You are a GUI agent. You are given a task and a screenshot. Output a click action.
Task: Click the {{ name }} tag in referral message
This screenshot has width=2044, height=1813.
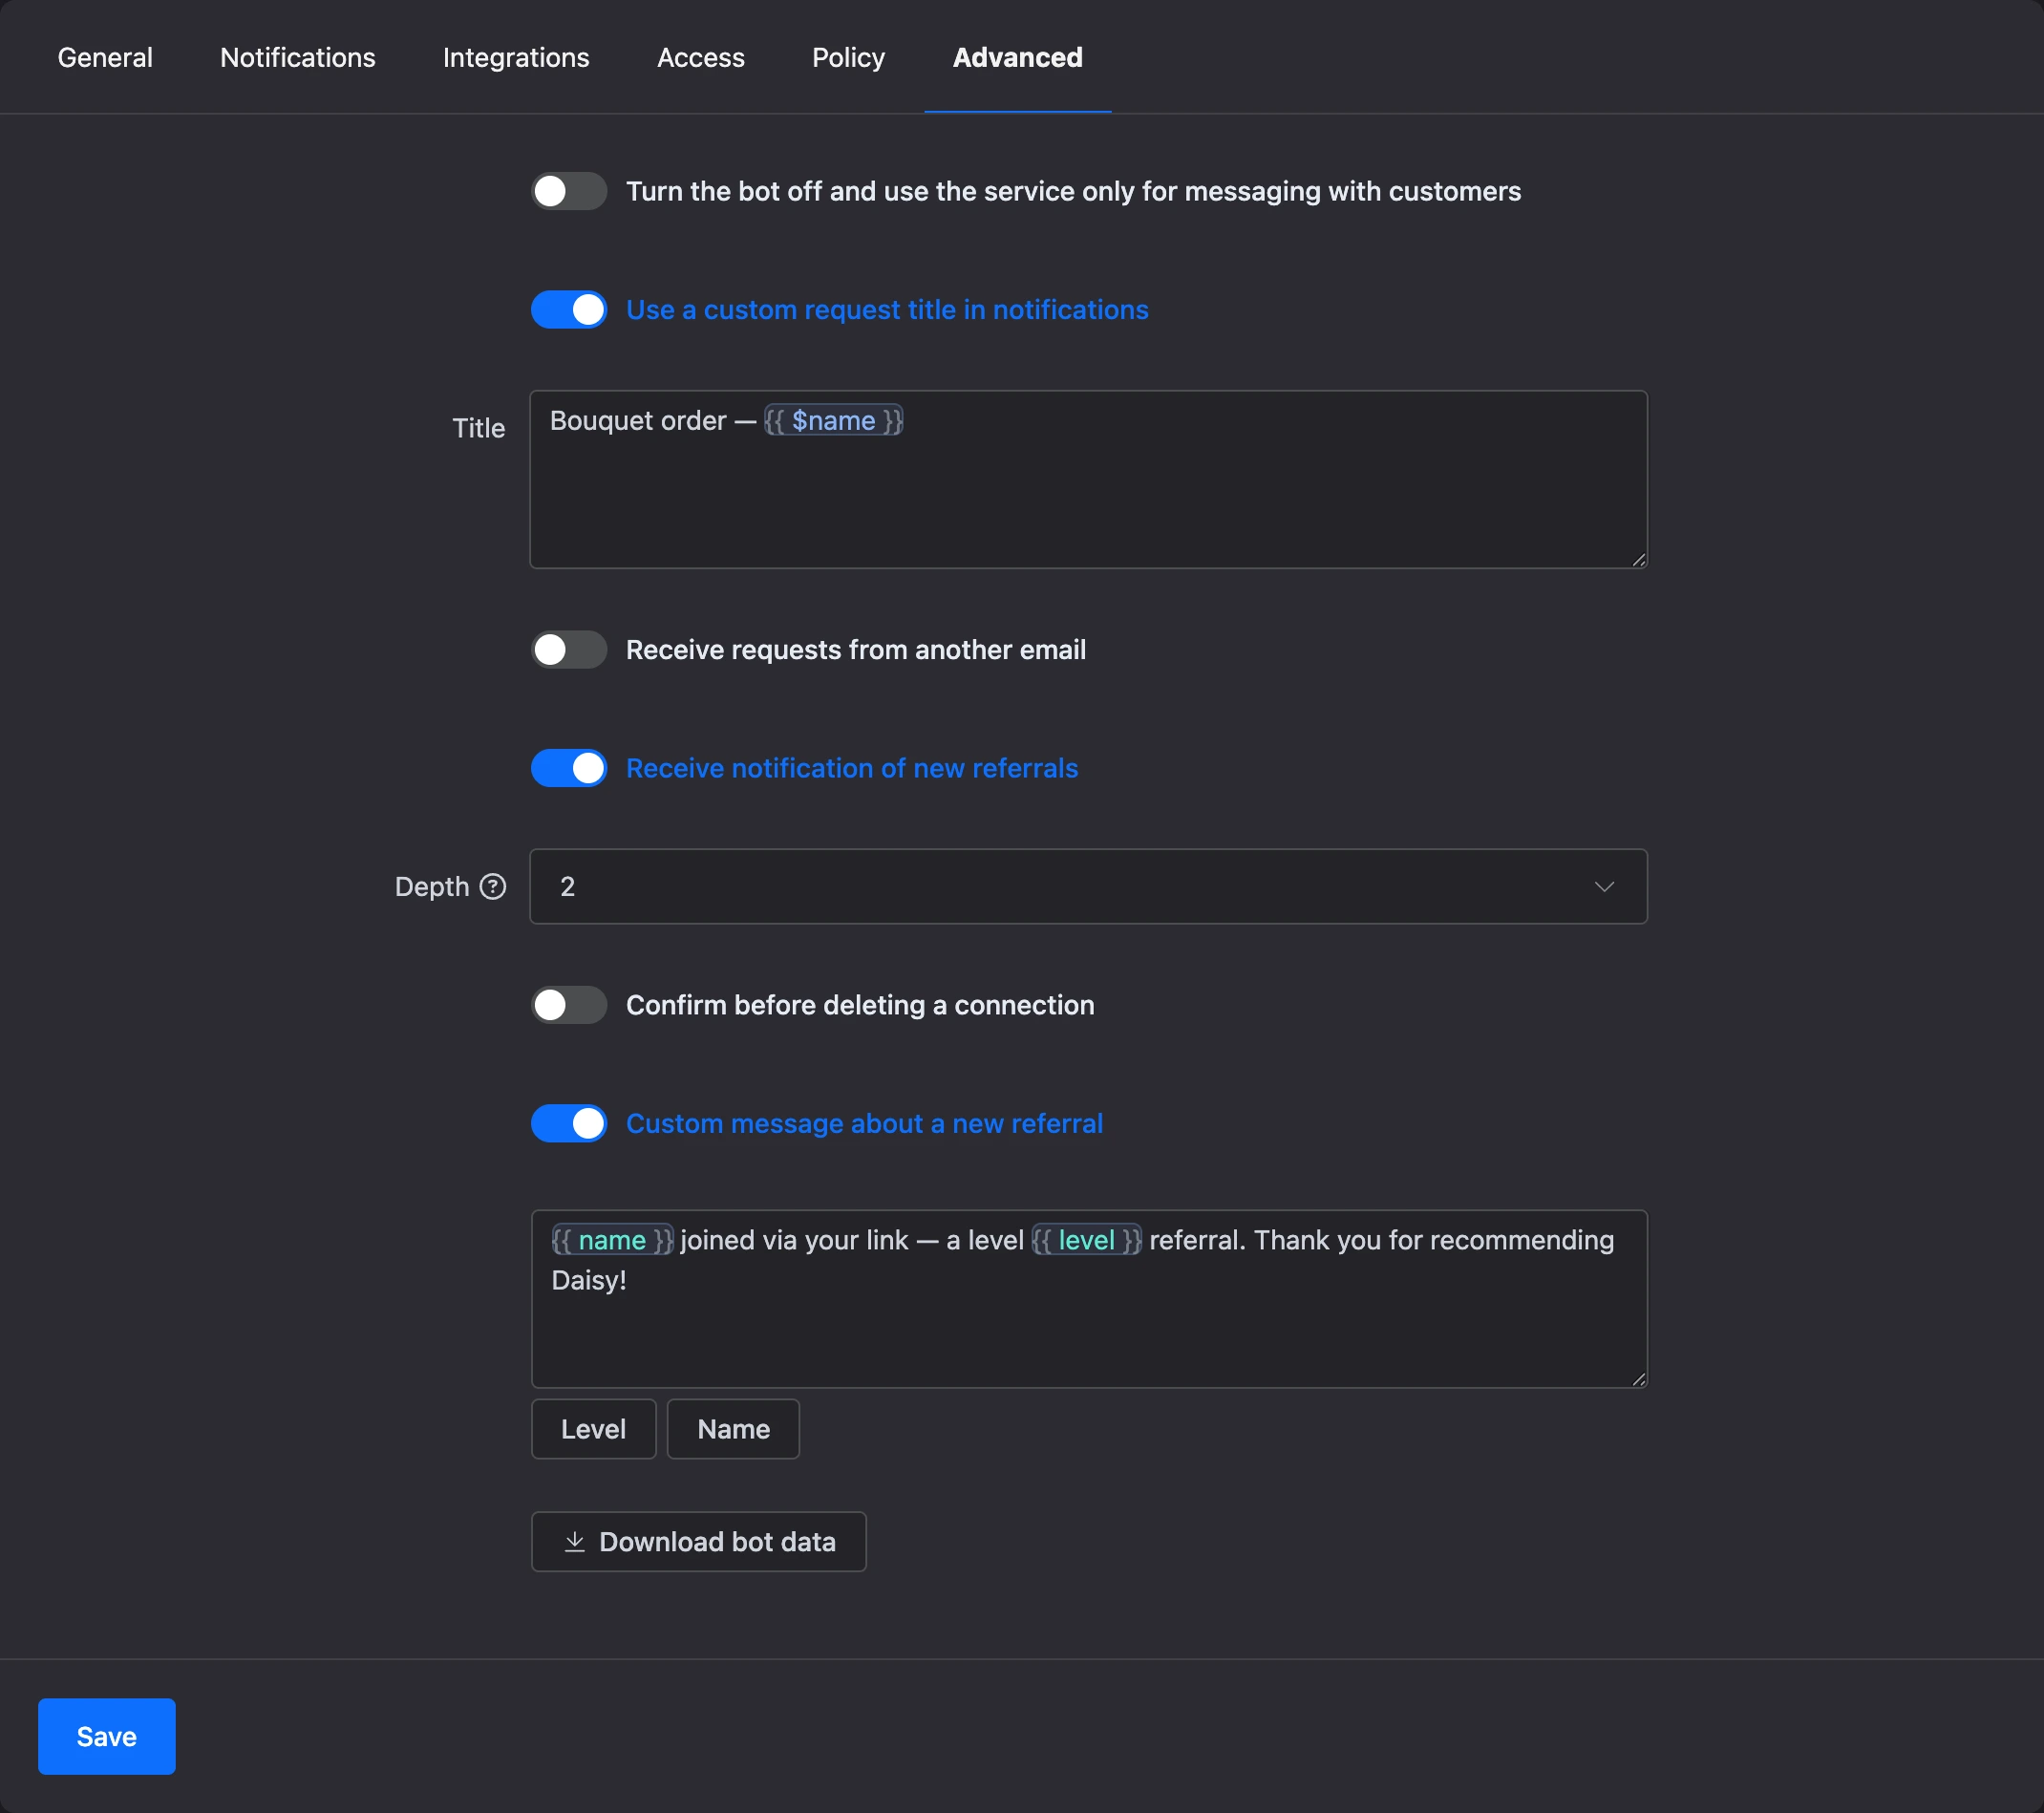(x=612, y=1241)
